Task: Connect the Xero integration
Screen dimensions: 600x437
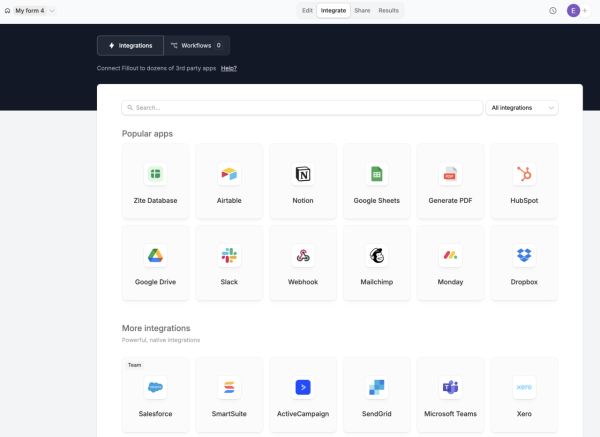Action: coord(524,395)
